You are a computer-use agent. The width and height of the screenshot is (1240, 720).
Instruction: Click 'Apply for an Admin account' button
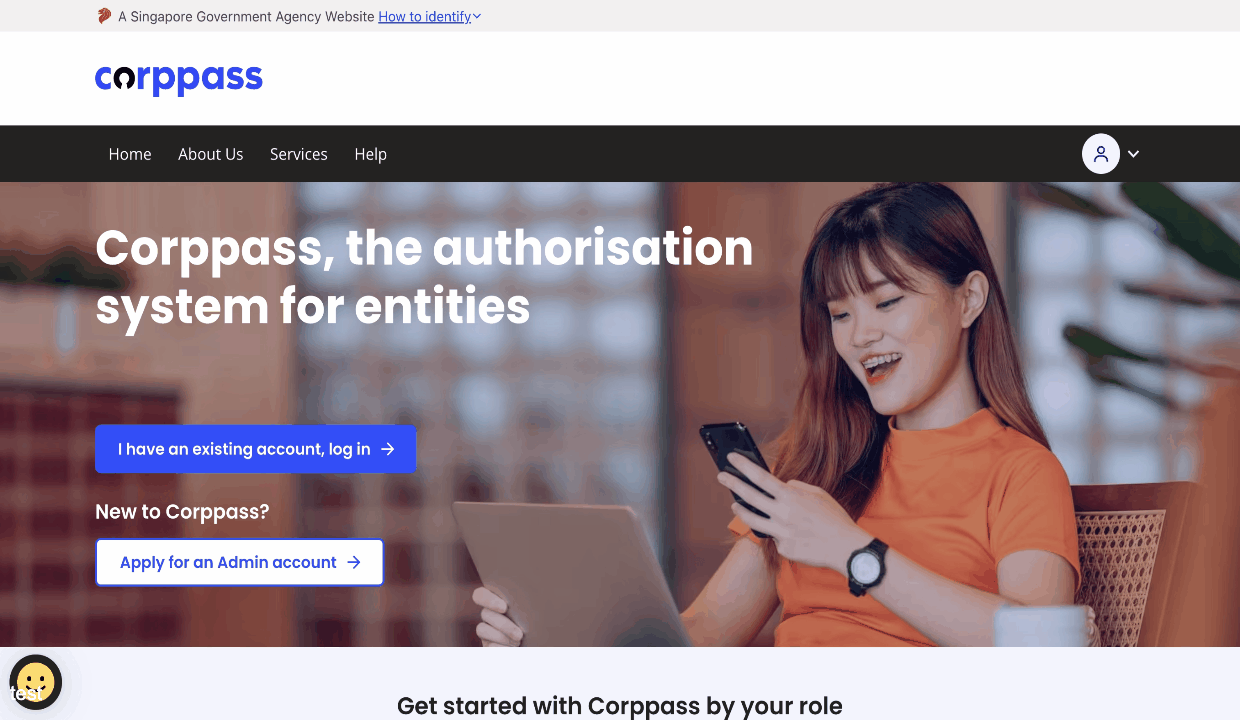pyautogui.click(x=239, y=562)
